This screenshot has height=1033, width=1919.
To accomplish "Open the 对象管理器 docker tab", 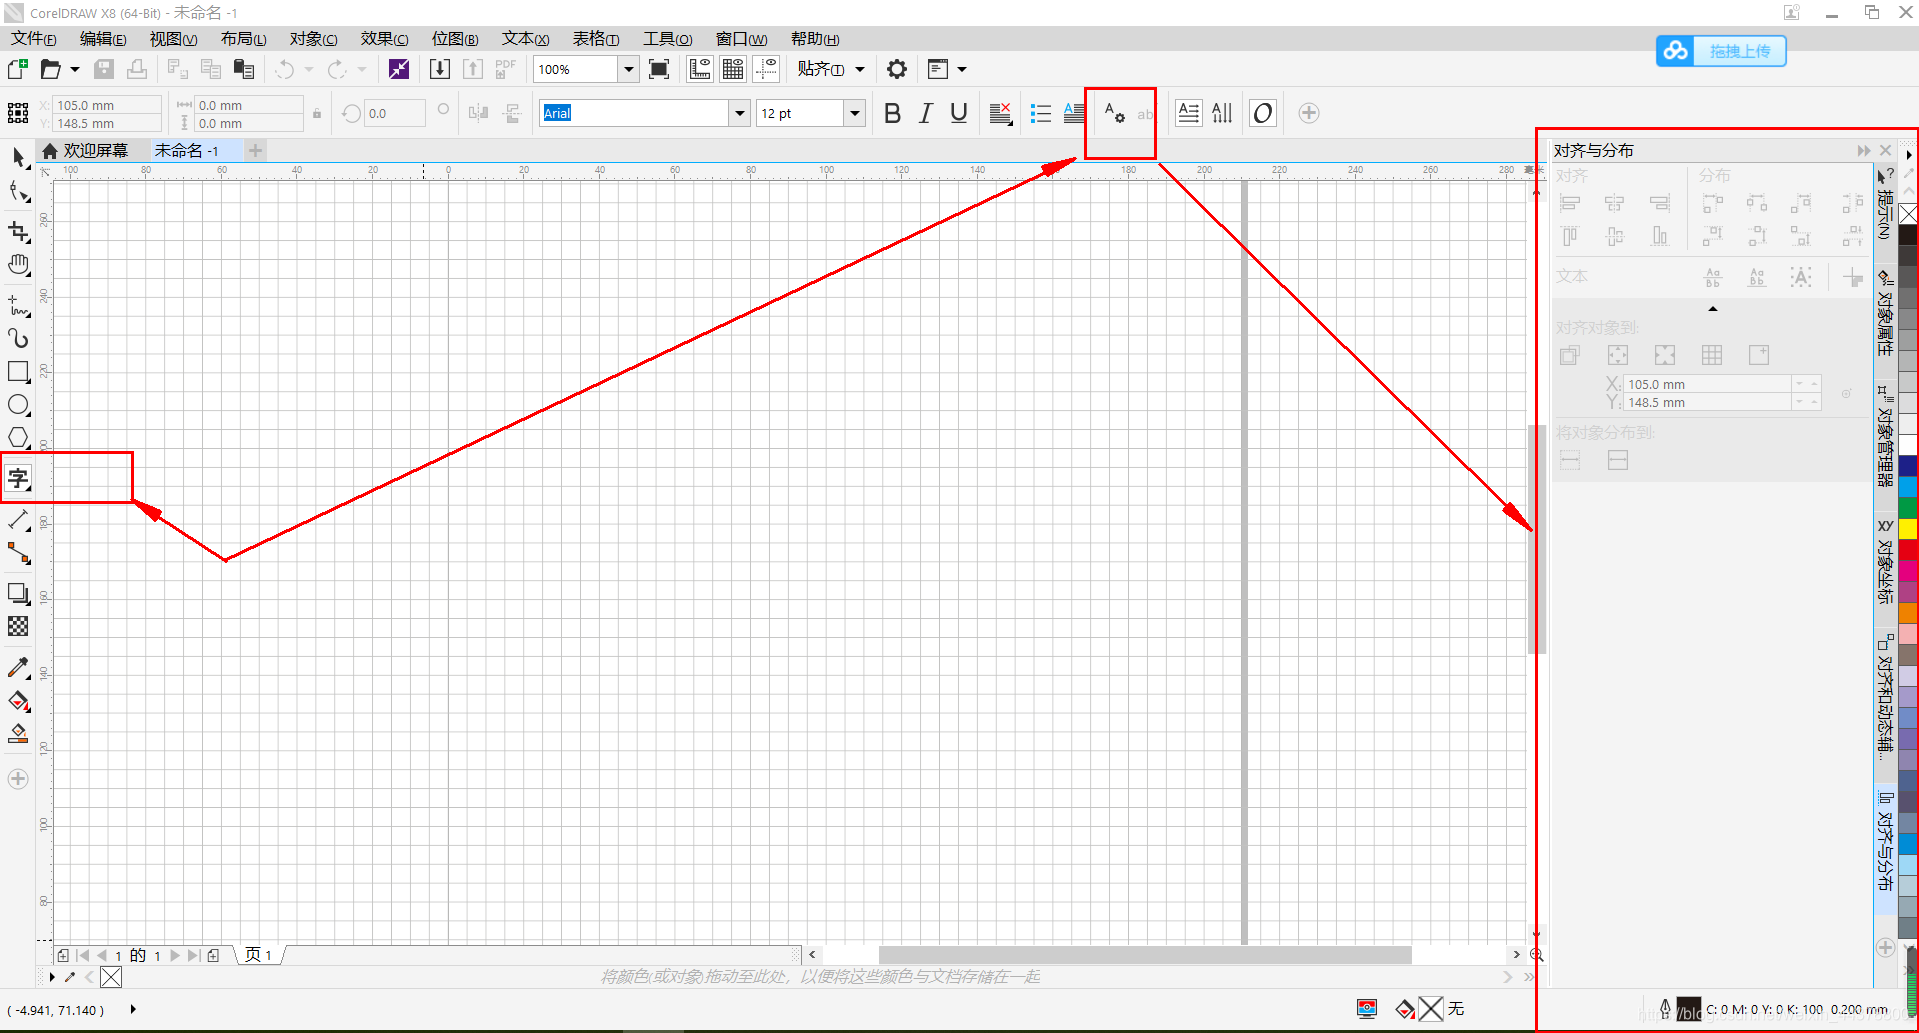I will (1884, 435).
